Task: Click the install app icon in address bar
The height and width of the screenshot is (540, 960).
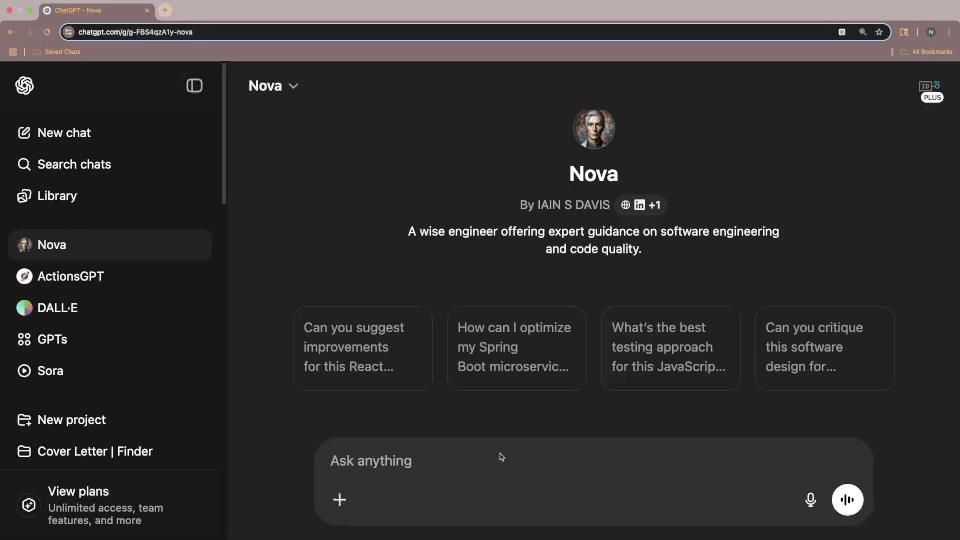Action: pos(842,32)
